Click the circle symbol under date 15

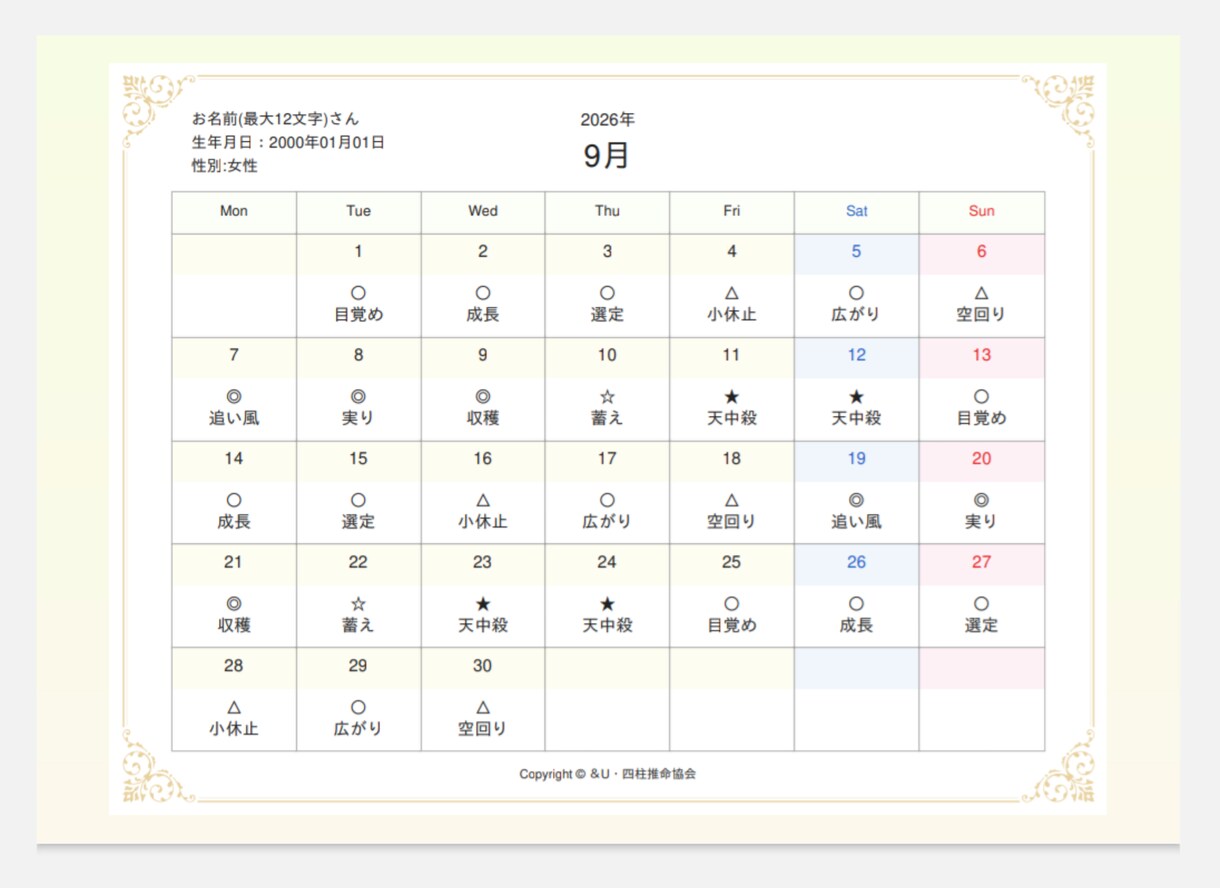(x=358, y=500)
